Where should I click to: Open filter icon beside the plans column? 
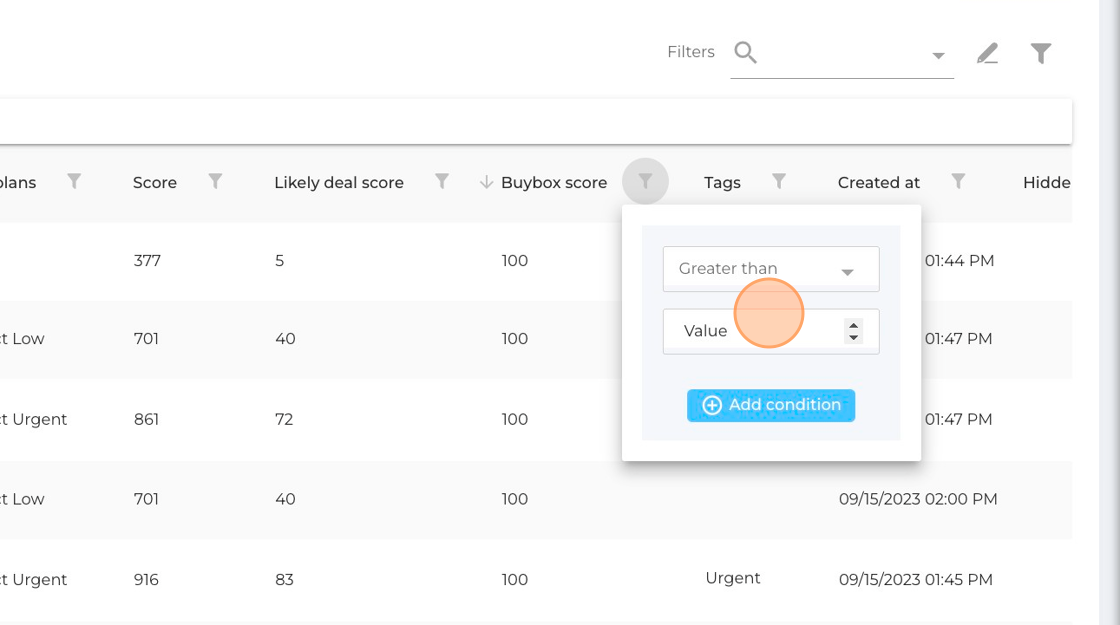click(74, 181)
